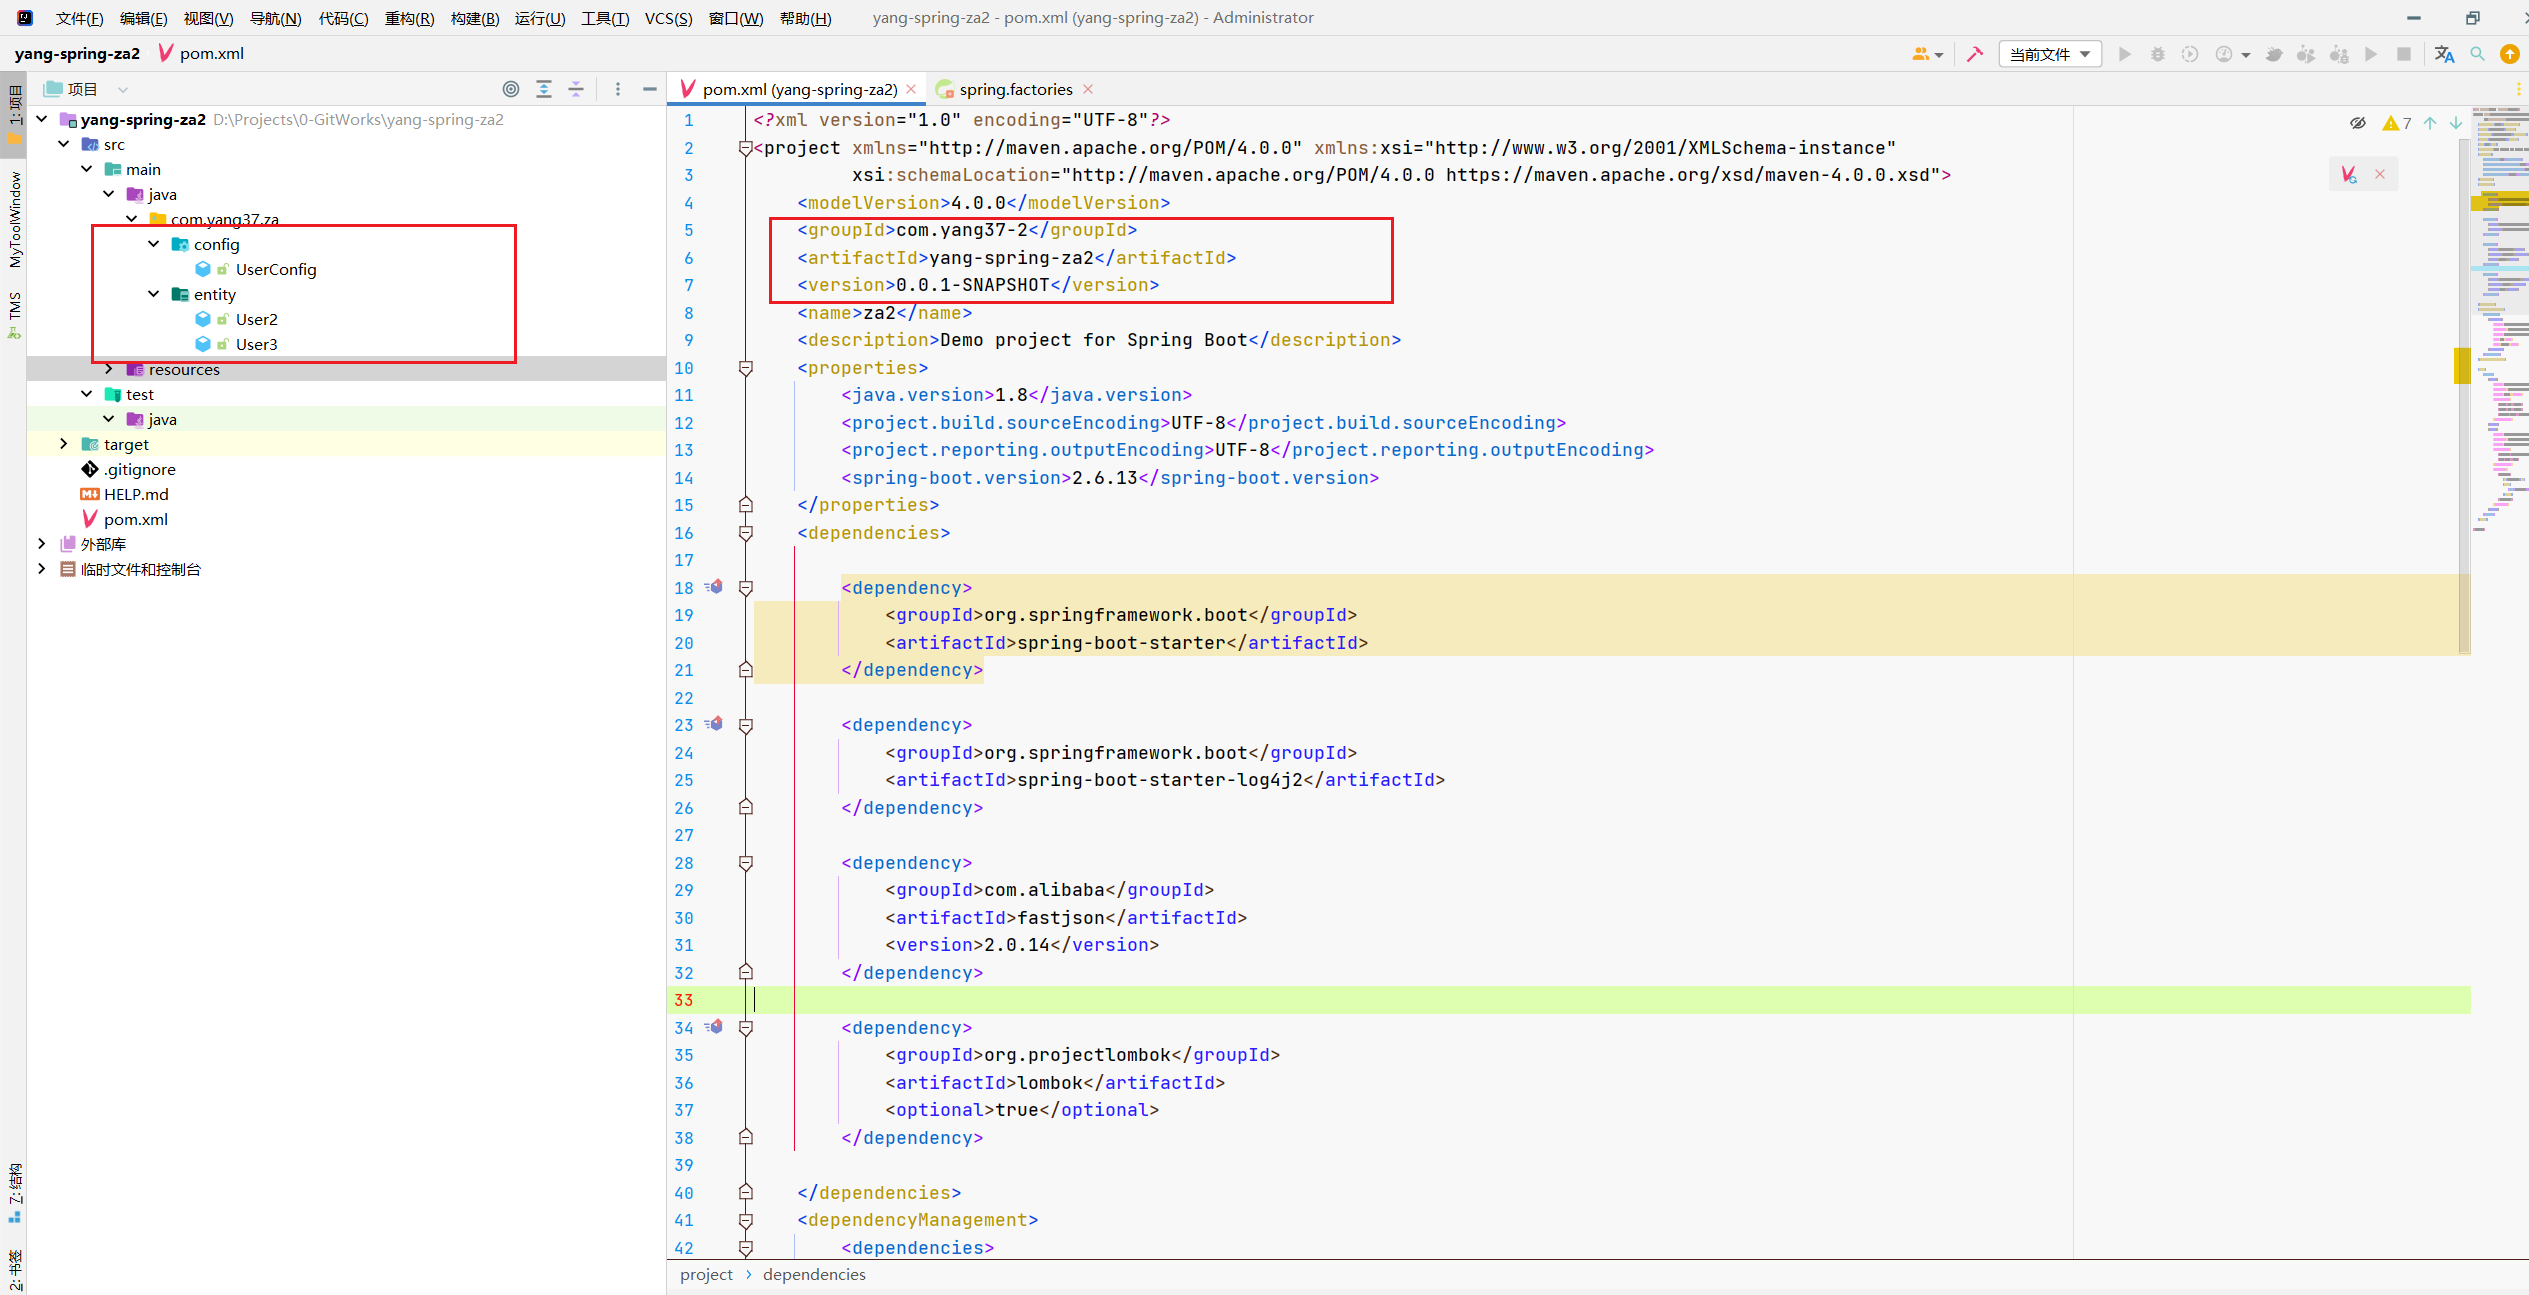Screen dimensions: 2529x1295
Task: Click the Stop square button
Action: tap(2404, 54)
